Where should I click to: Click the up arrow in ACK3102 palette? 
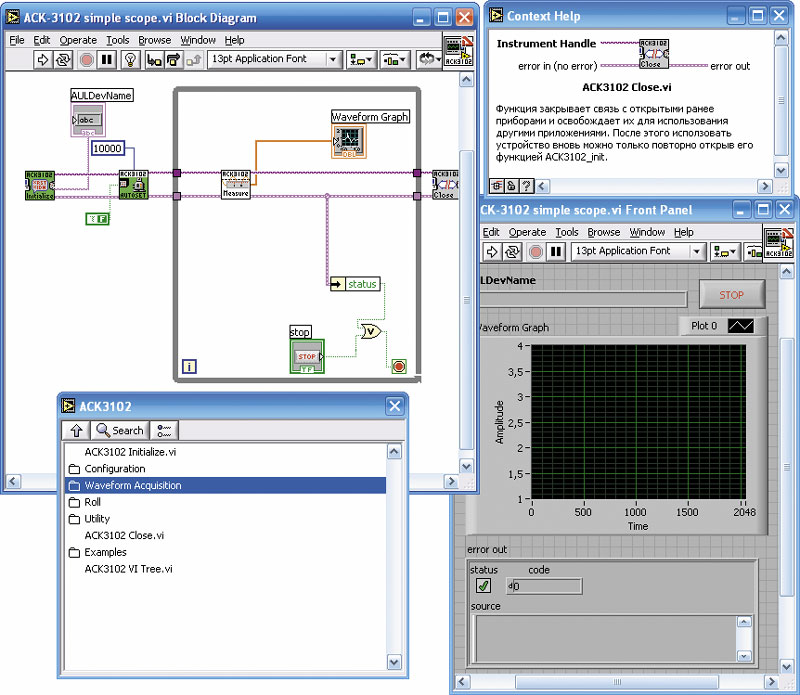(x=76, y=430)
